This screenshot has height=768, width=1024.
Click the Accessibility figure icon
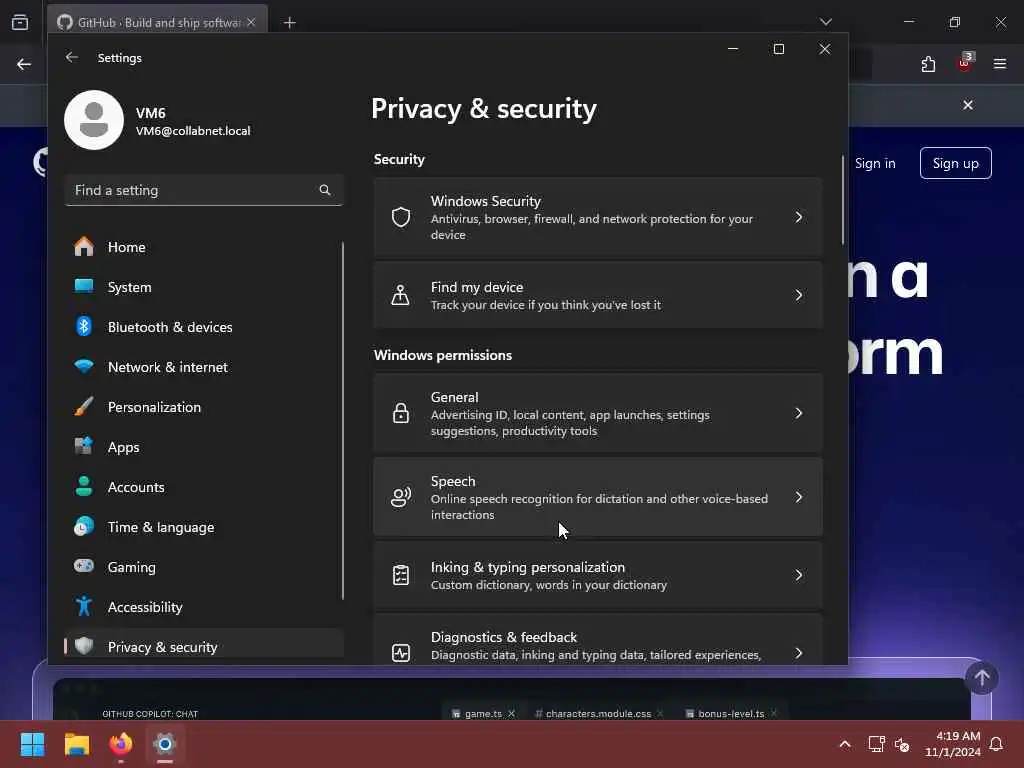pos(84,606)
